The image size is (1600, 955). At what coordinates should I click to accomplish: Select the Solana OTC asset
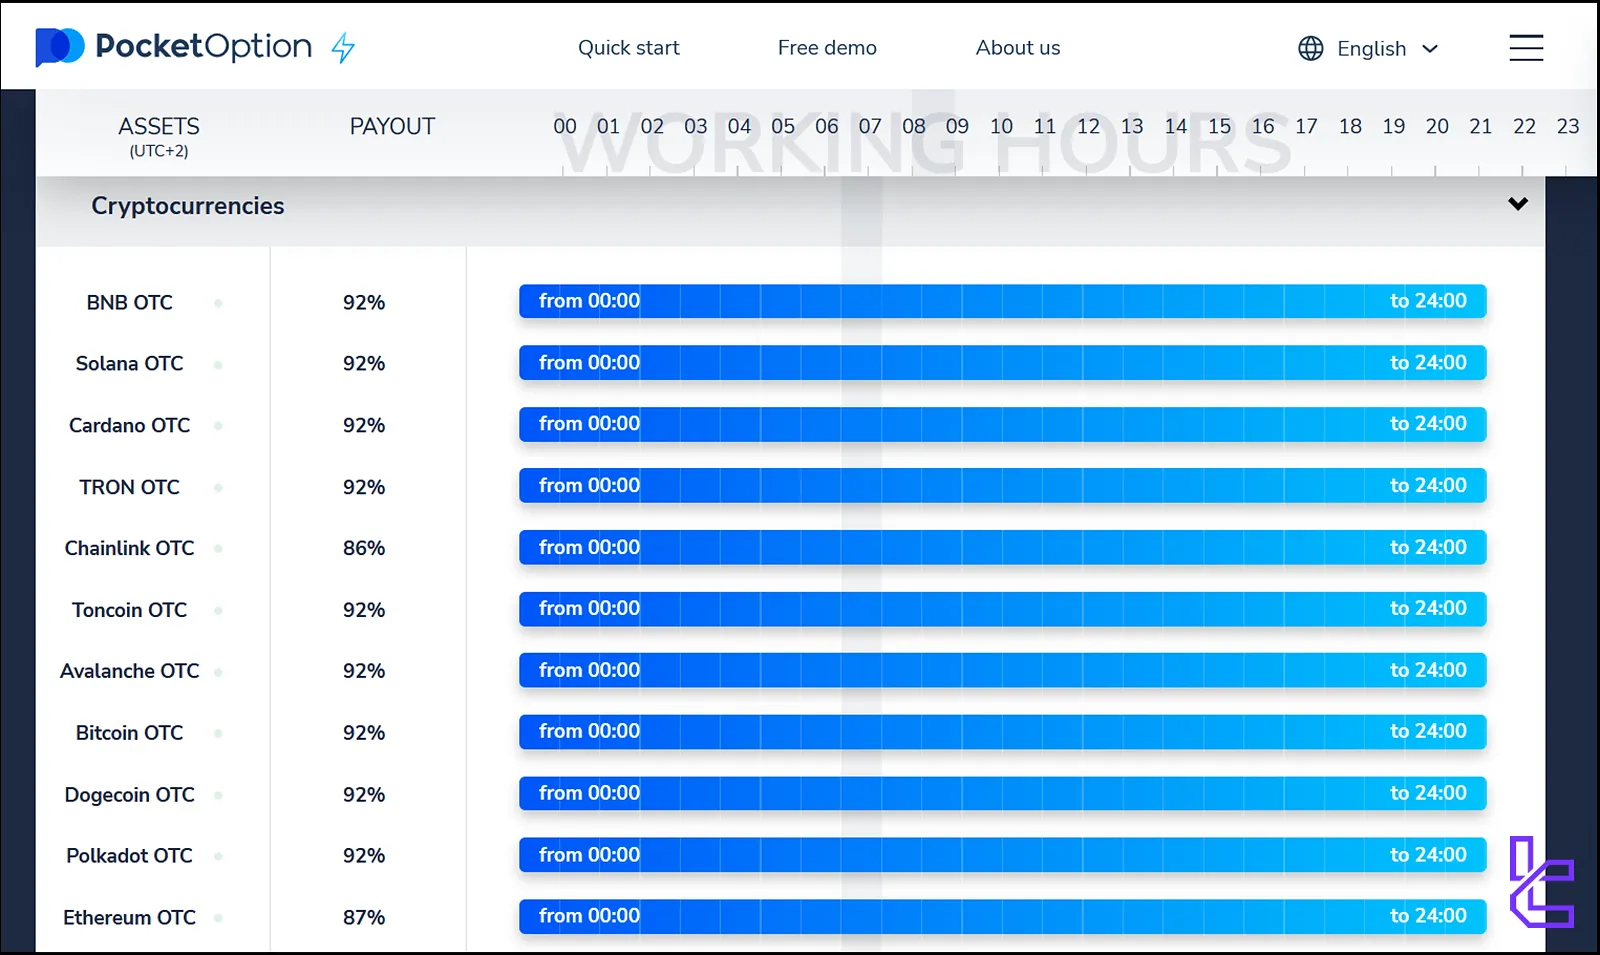point(129,363)
